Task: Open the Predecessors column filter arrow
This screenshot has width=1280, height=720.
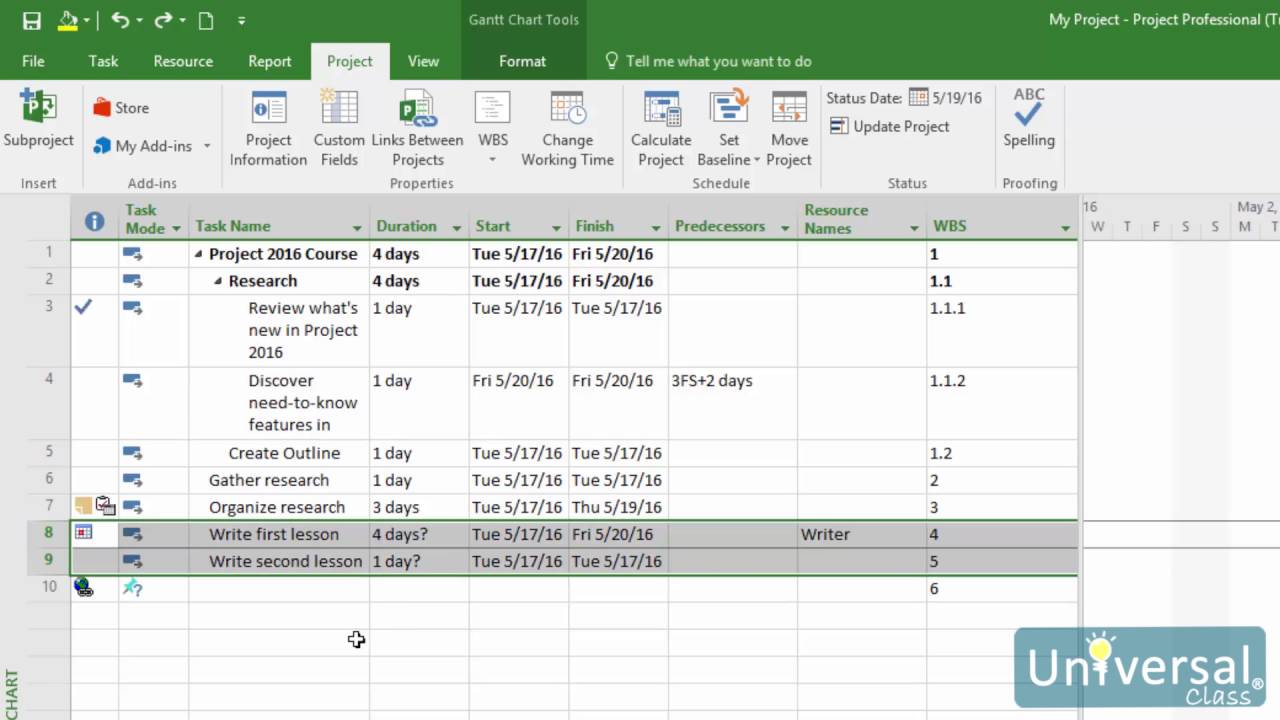Action: 785,228
